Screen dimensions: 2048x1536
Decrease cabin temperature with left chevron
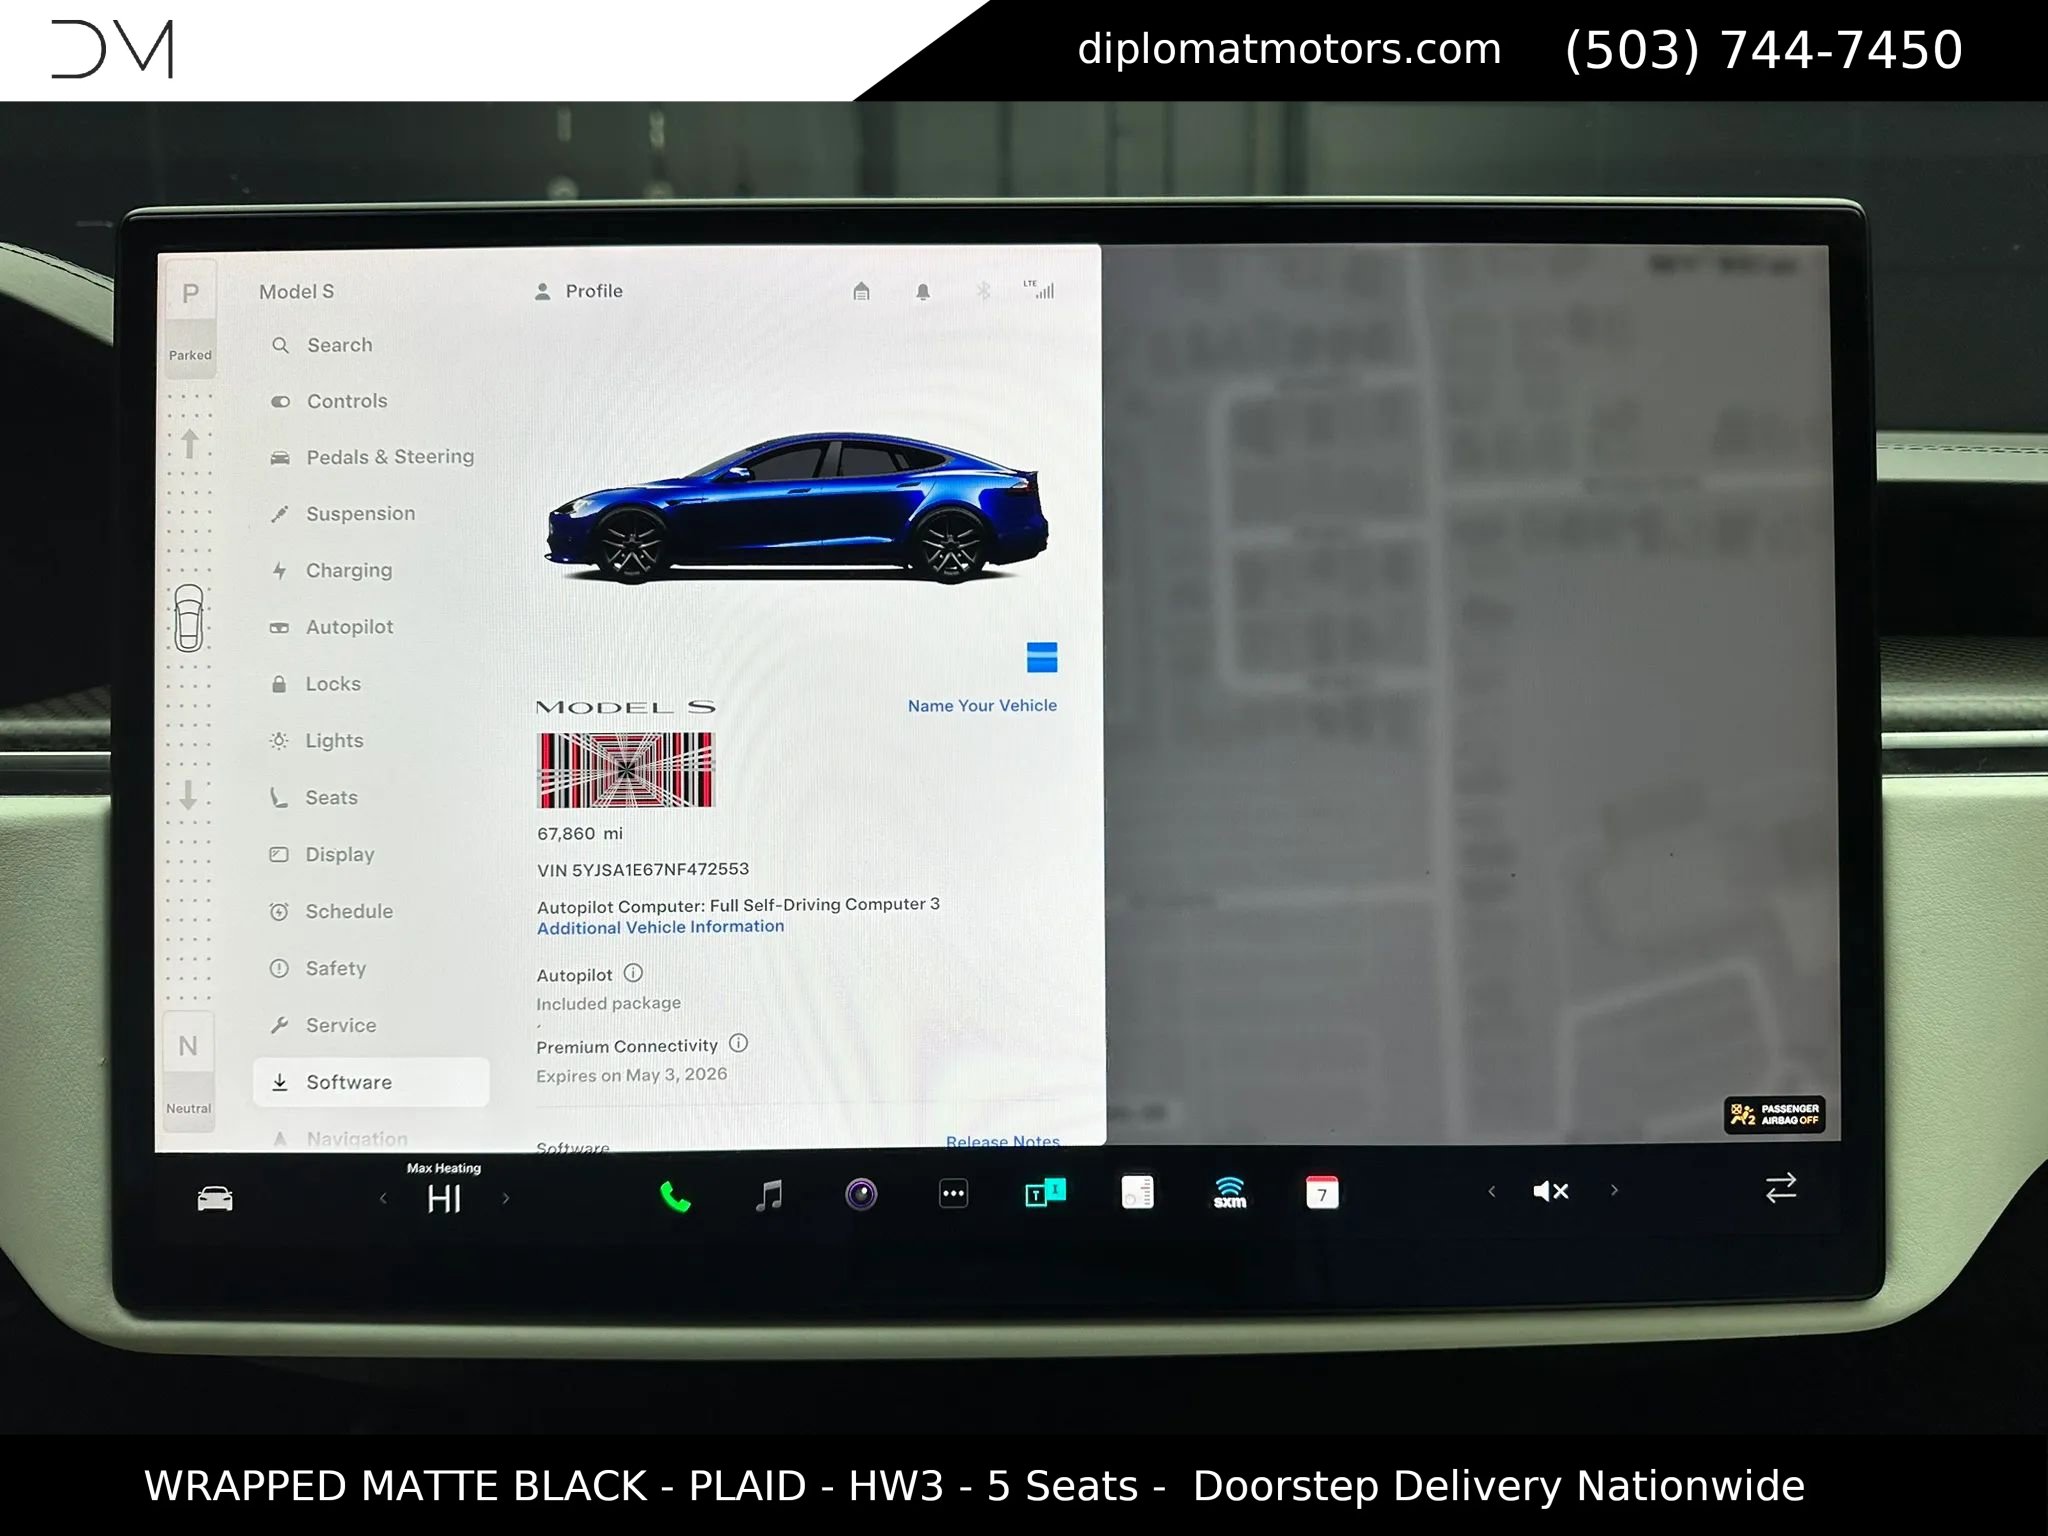383,1198
